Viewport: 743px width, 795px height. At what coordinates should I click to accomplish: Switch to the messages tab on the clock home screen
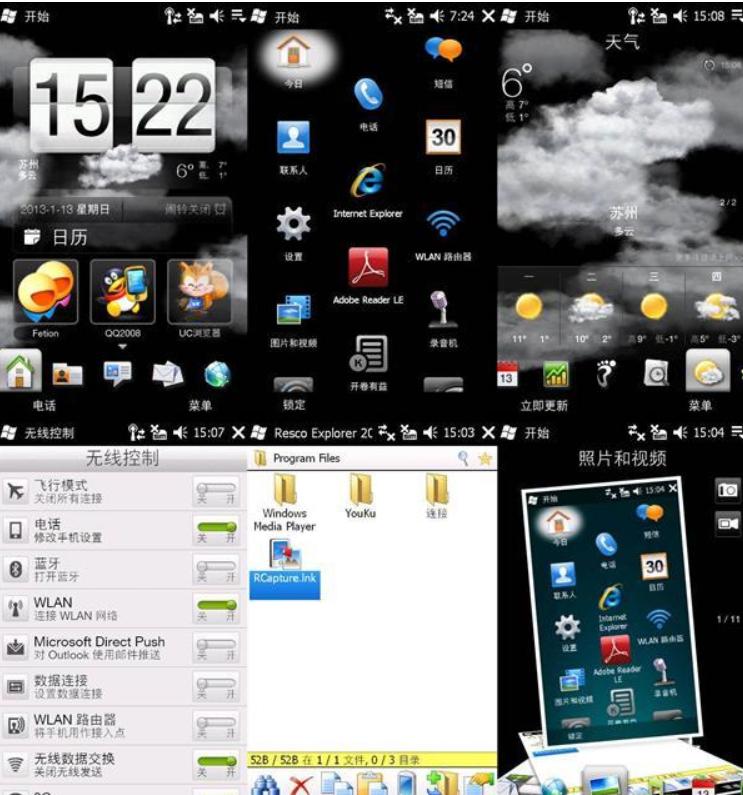[117, 373]
